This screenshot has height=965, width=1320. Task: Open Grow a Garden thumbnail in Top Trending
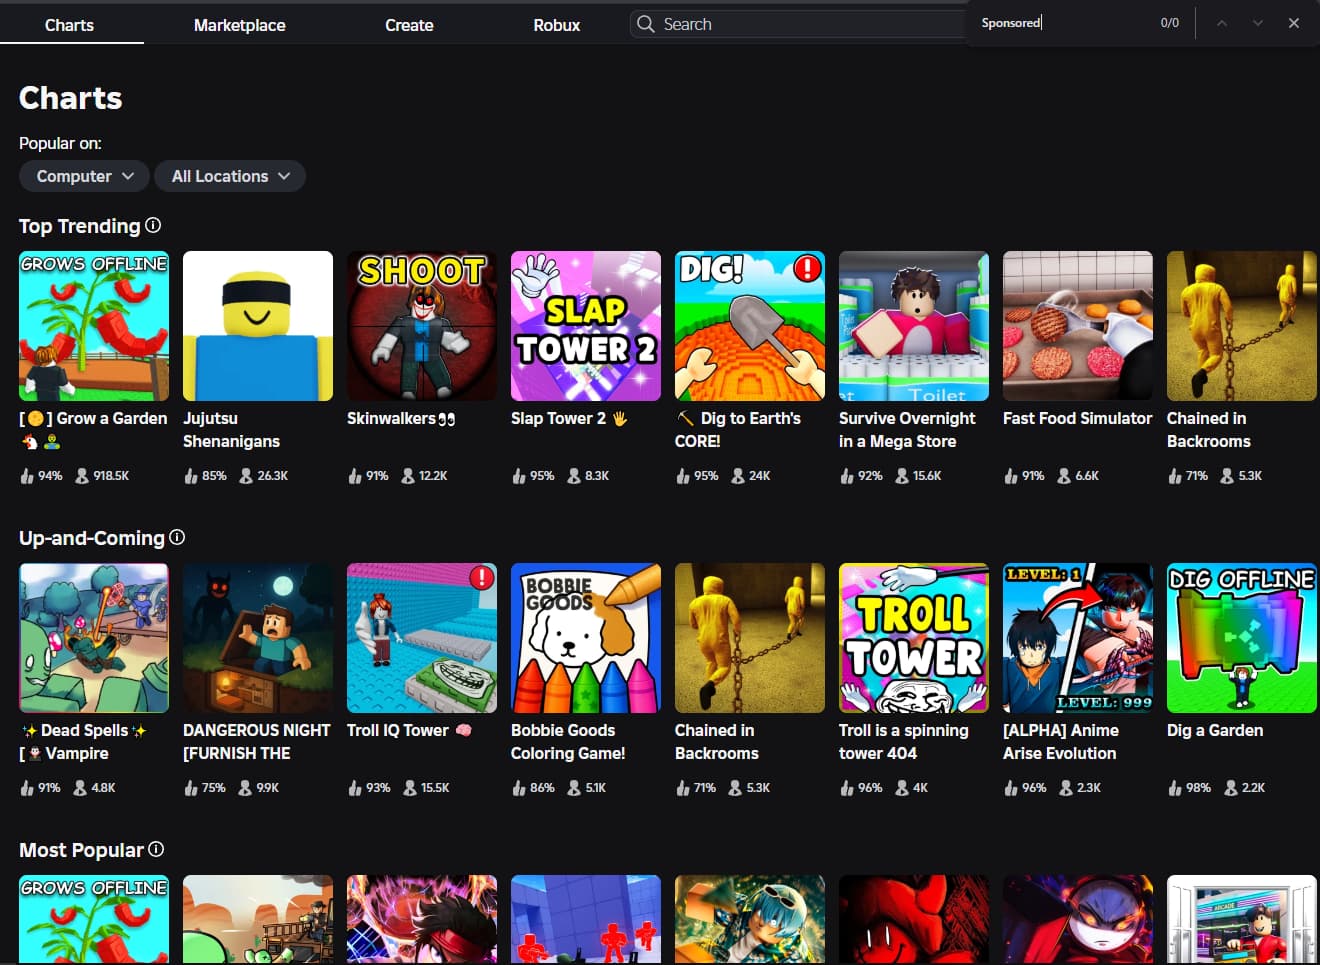click(94, 326)
